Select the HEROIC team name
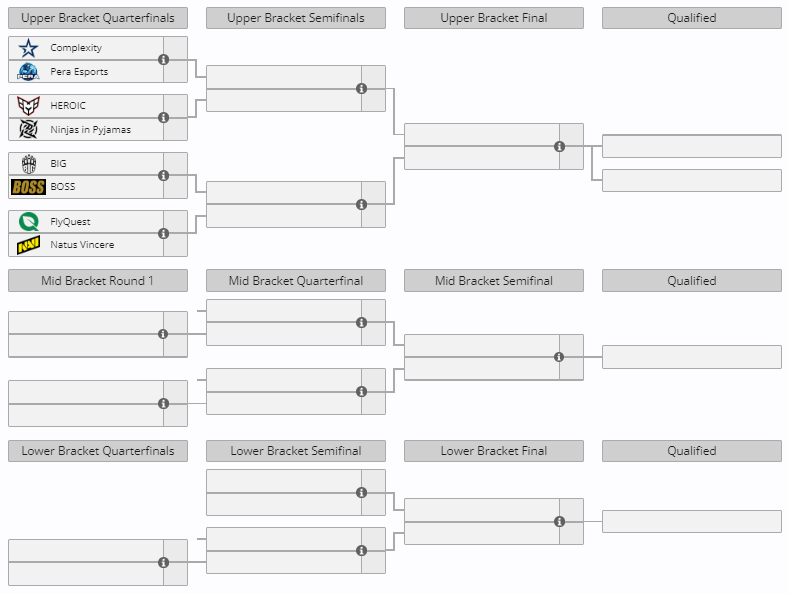This screenshot has height=594, width=788. [x=68, y=106]
